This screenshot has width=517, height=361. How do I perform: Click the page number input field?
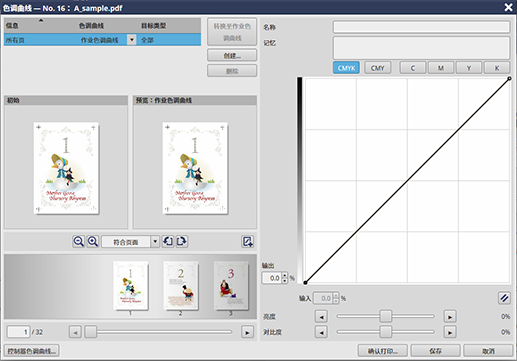(18, 332)
